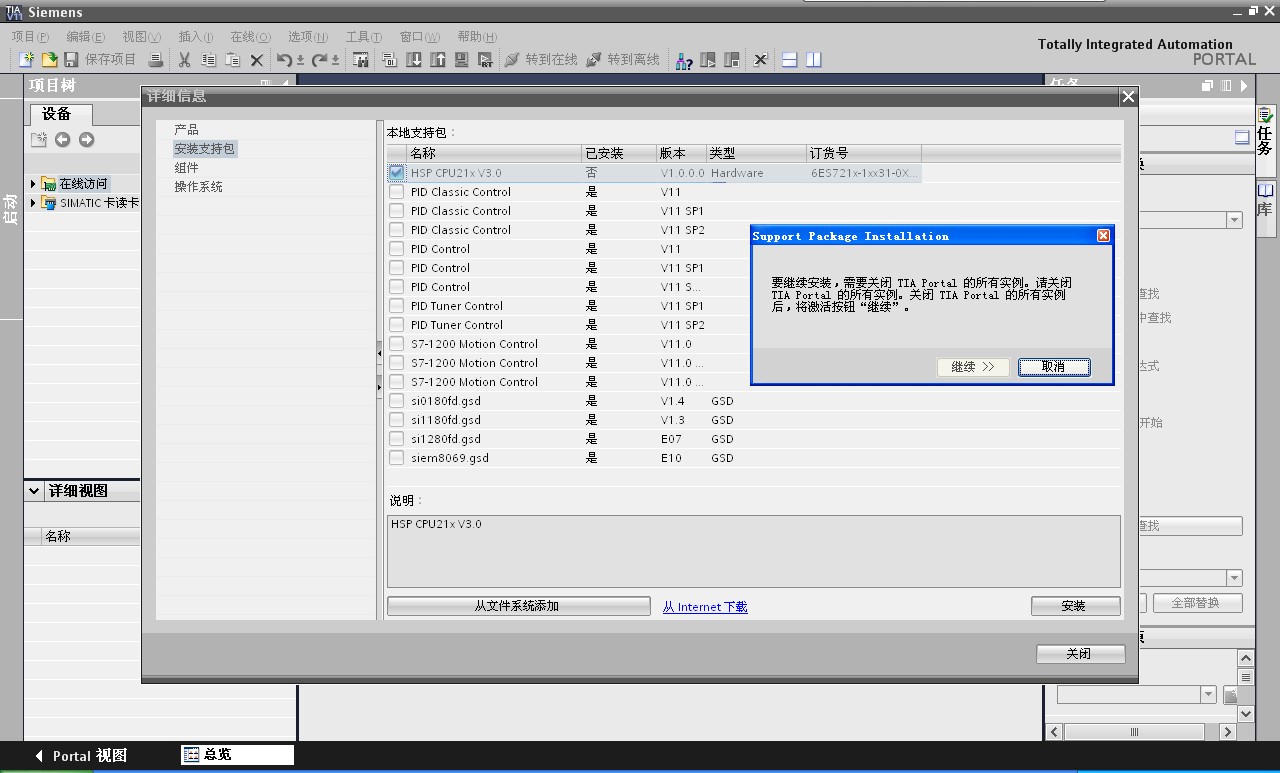Viewport: 1280px width, 773px height.
Task: Click the Start runtime RT icon
Action: click(485, 60)
